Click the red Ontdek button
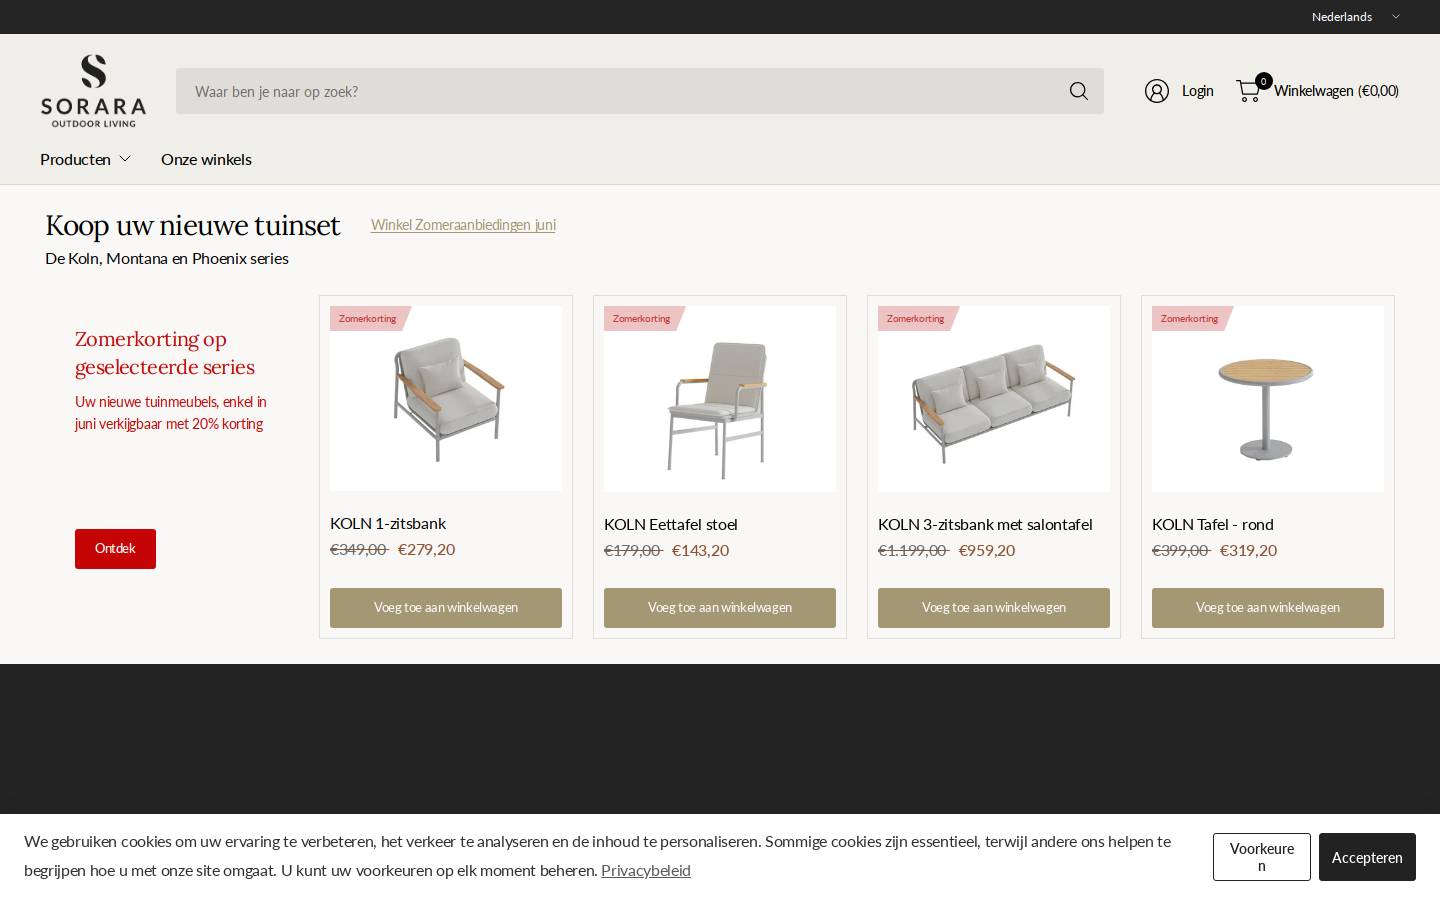1440x900 pixels. click(115, 549)
